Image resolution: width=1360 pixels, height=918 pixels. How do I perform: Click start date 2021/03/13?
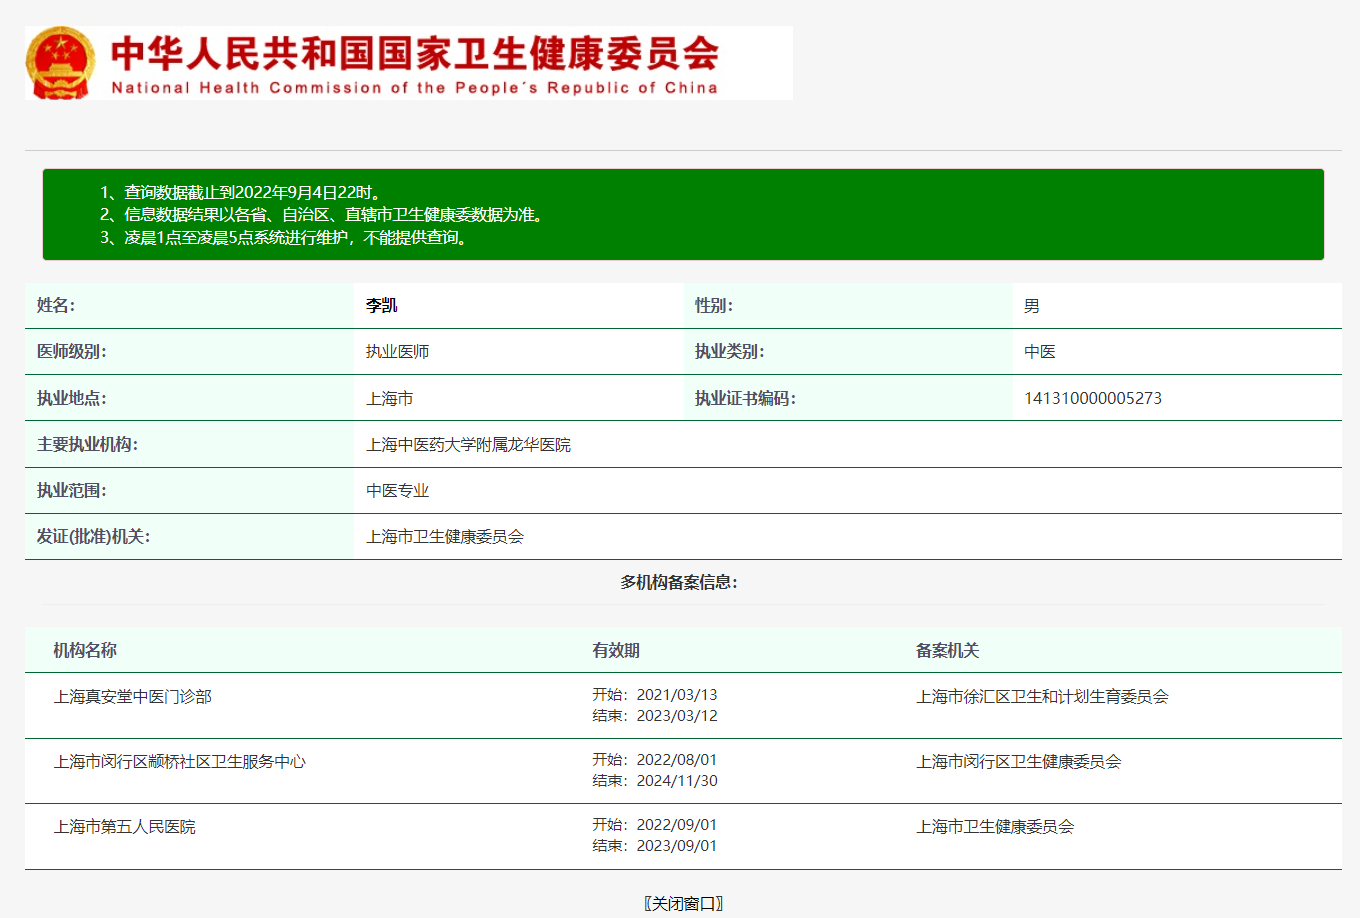[677, 695]
